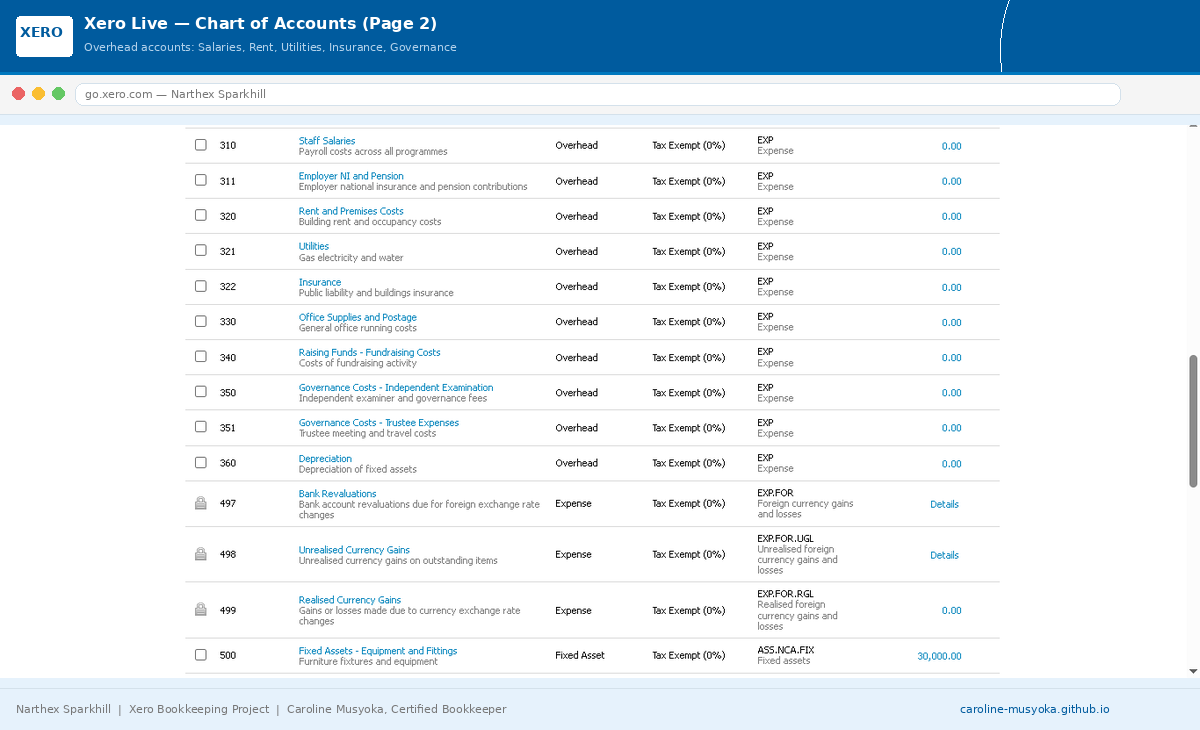Open caroline-musyoka.github.io footer link
Viewport: 1200px width, 730px height.
point(1034,709)
